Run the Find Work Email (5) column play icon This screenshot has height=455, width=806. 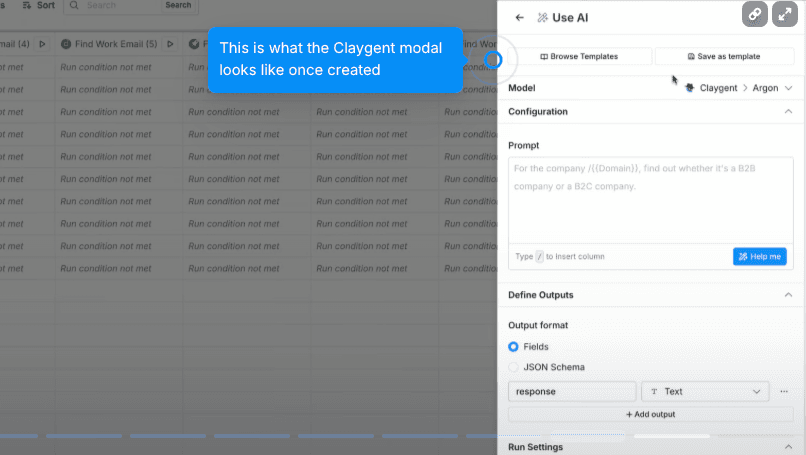tap(170, 44)
